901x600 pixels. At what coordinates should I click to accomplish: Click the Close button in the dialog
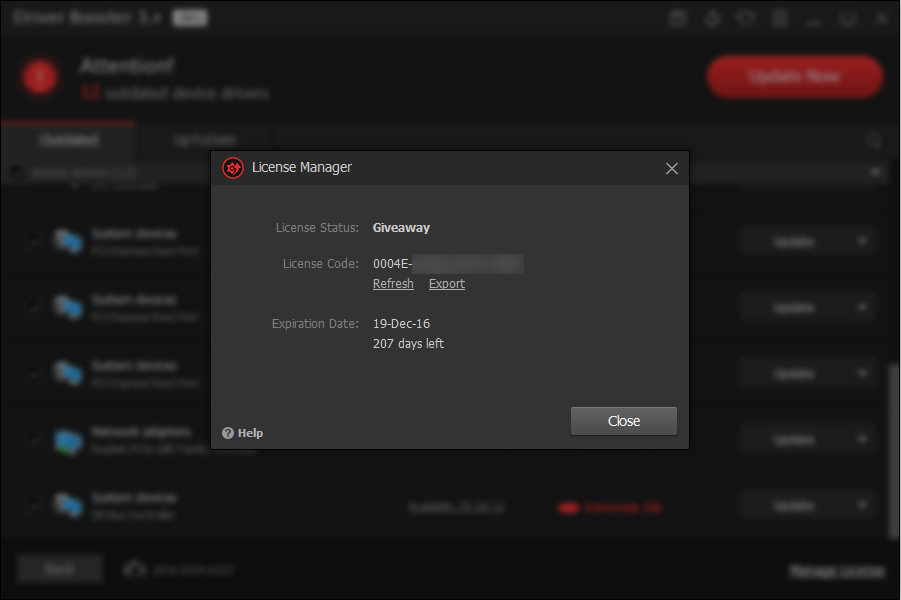[623, 421]
